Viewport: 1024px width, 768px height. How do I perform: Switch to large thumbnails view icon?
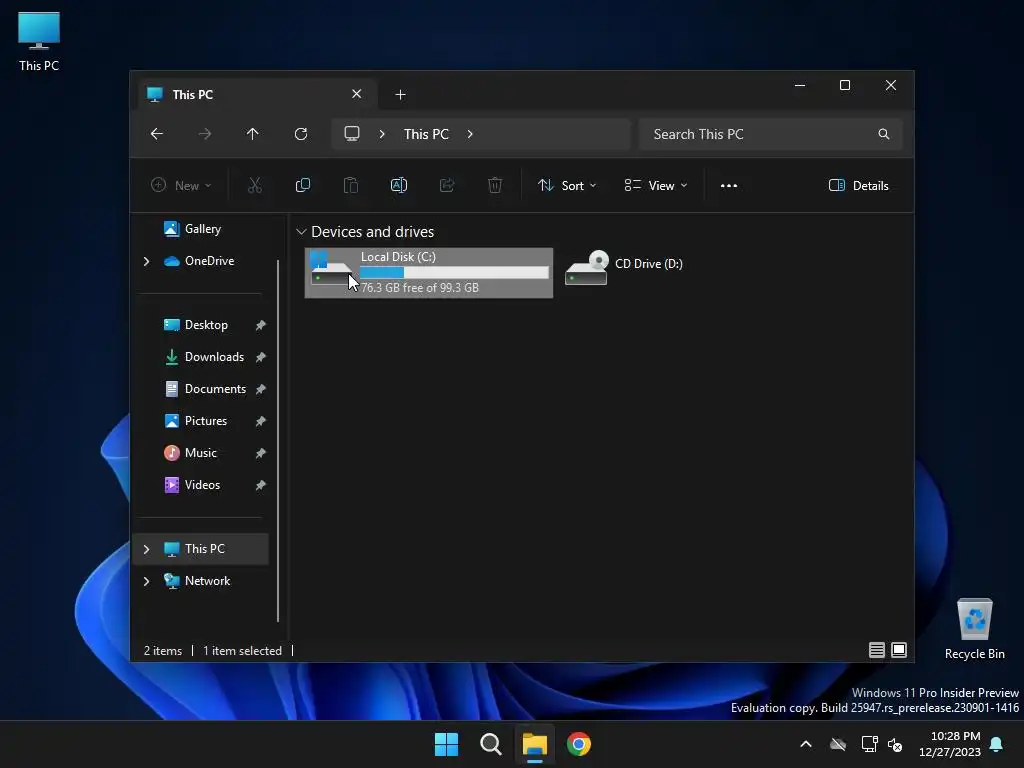pos(899,650)
